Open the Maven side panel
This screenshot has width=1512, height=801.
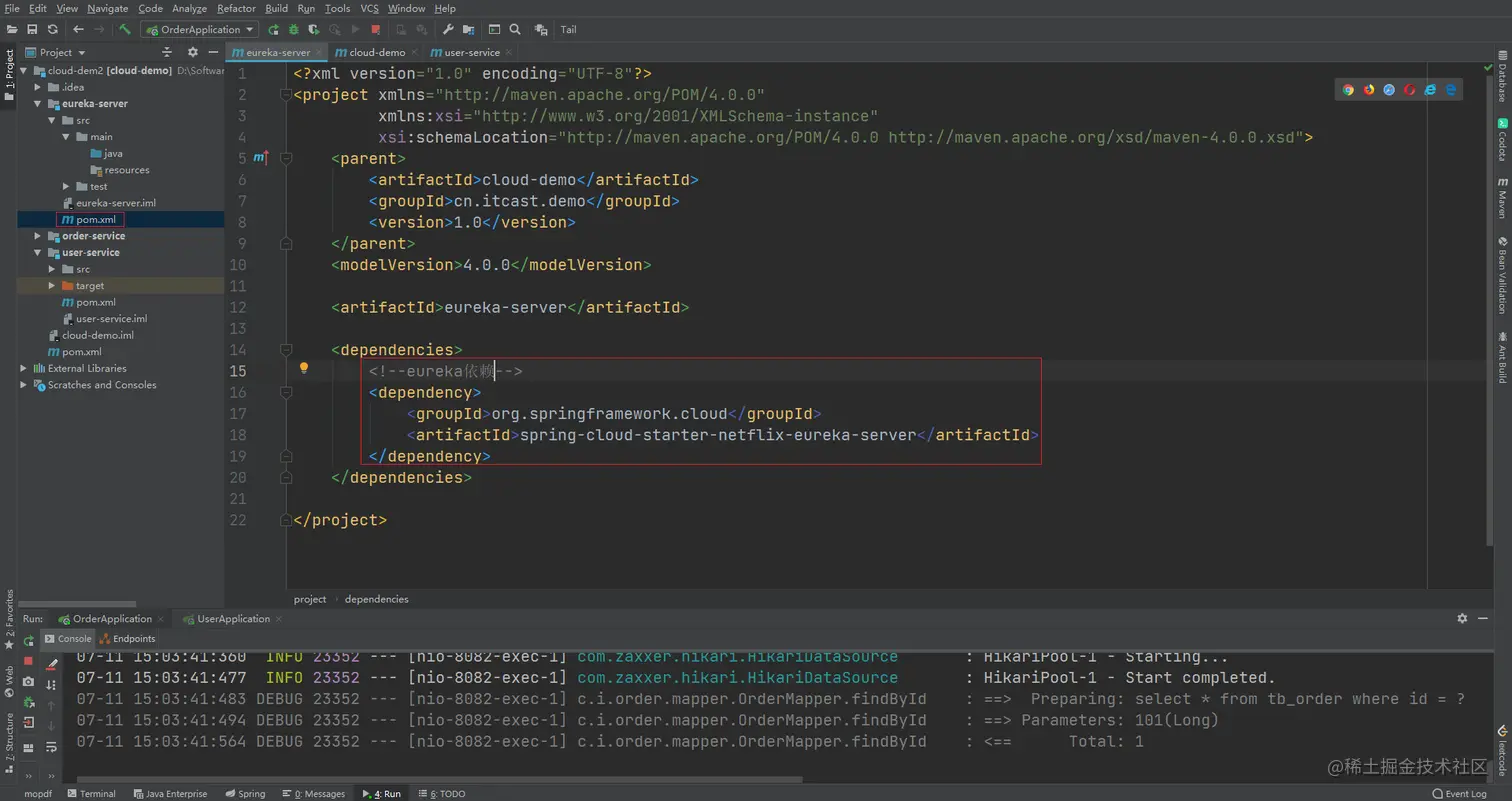click(1502, 197)
